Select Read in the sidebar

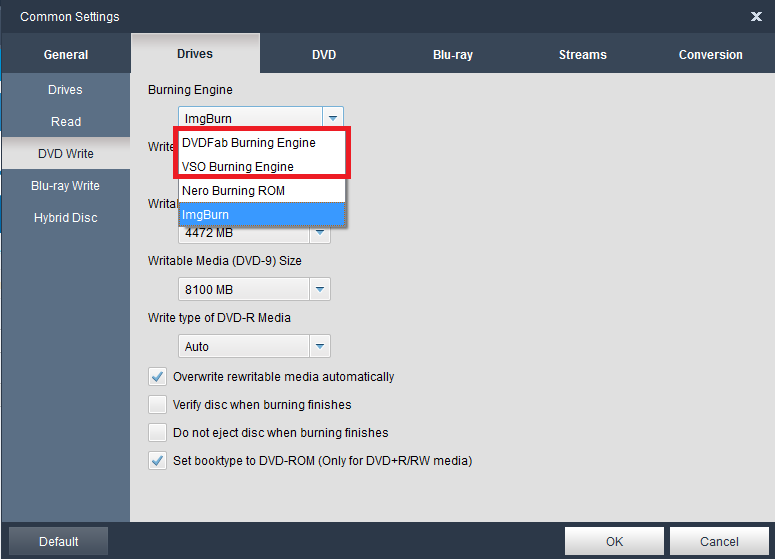pyautogui.click(x=66, y=122)
